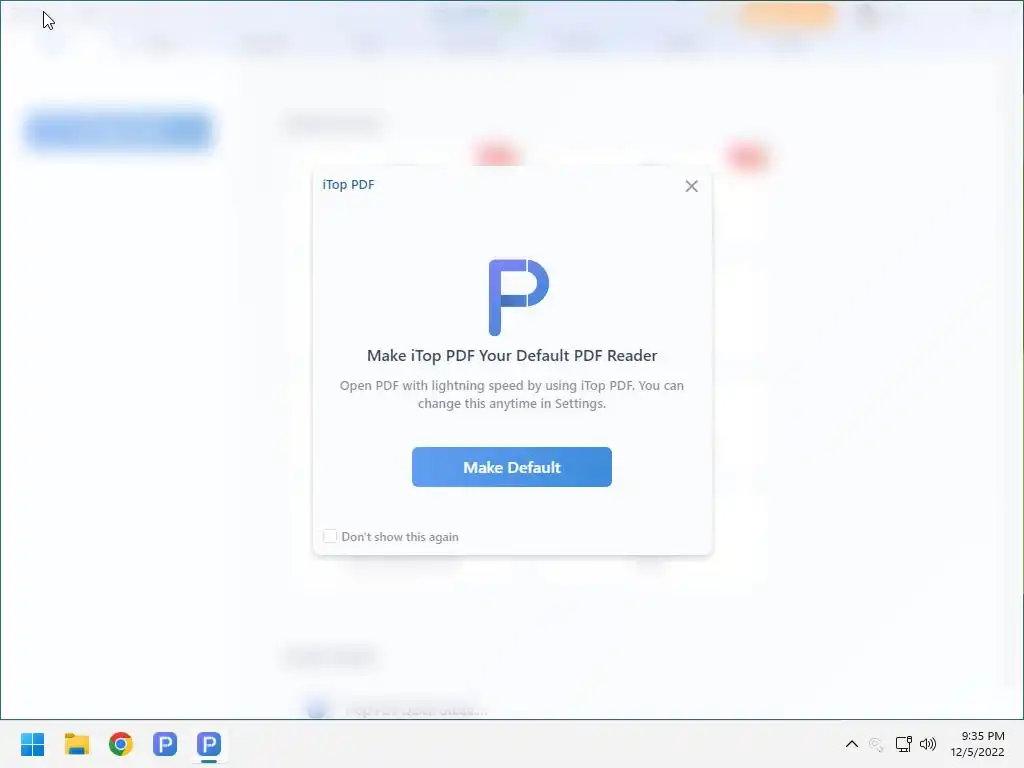This screenshot has width=1024, height=768.
Task: Launch Google Chrome from the taskbar
Action: (121, 744)
